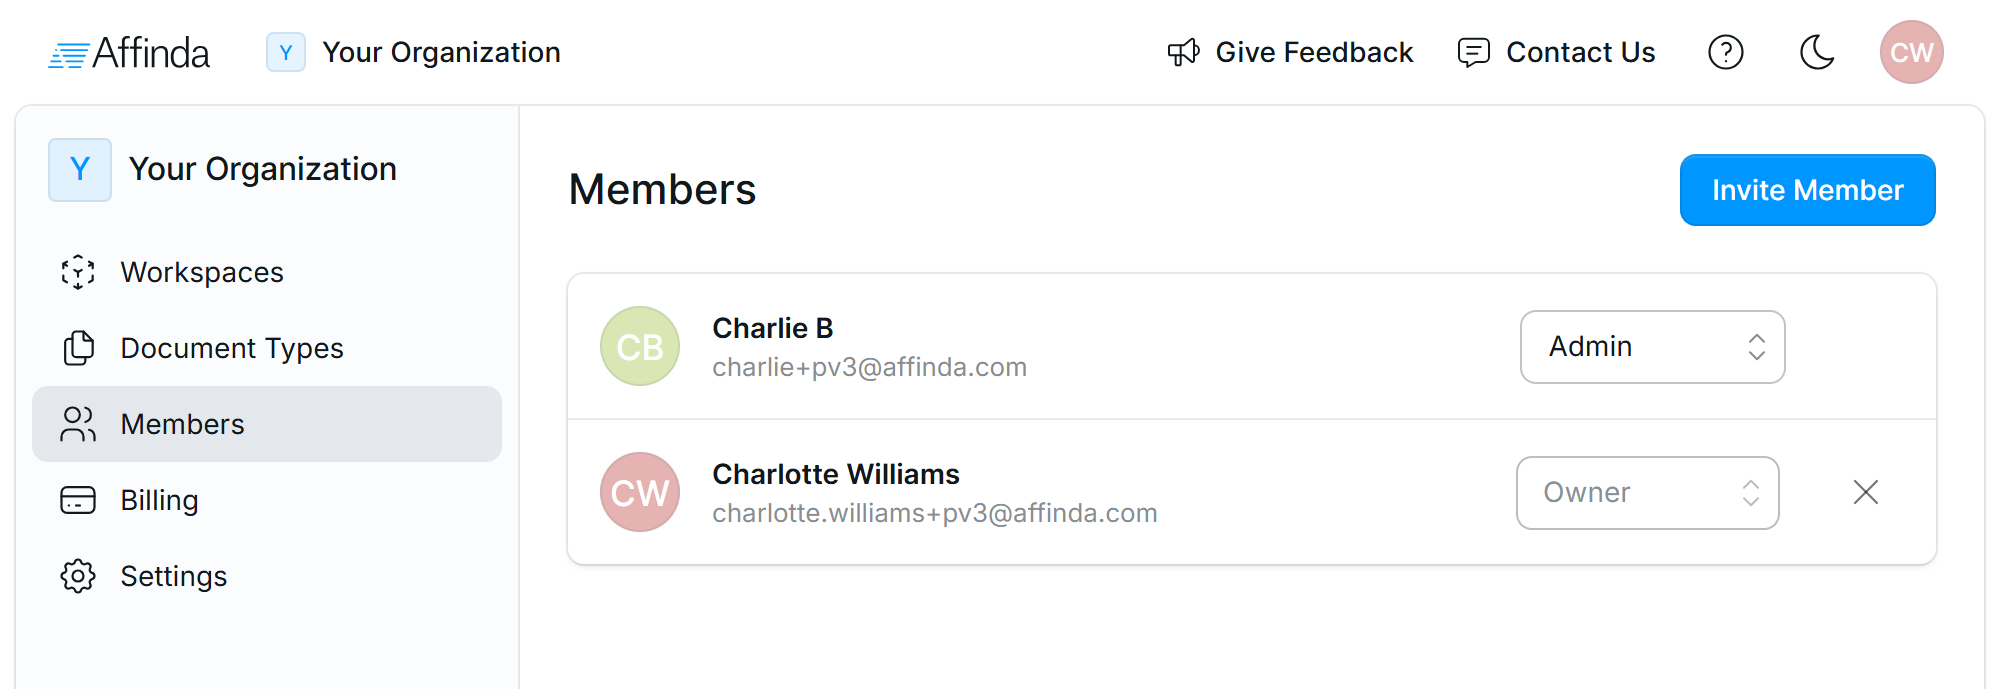Remove Charlotte Williams using the X button

pos(1866,492)
